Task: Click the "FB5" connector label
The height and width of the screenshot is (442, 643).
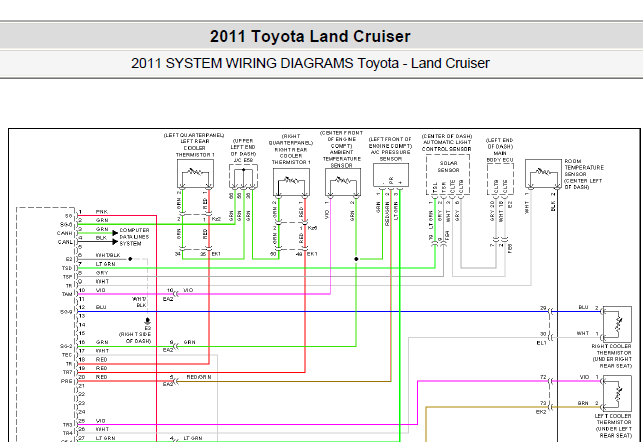Action: pos(511,248)
